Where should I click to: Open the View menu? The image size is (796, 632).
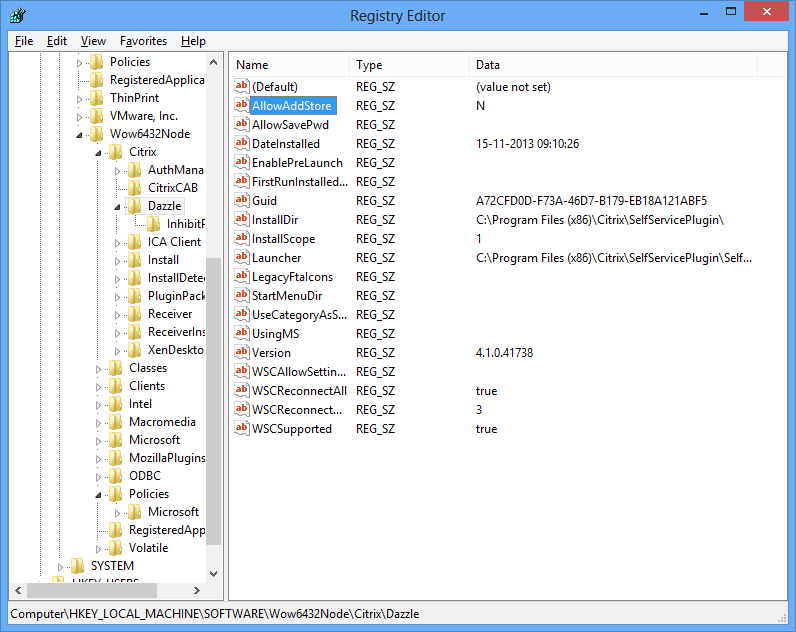pyautogui.click(x=93, y=41)
